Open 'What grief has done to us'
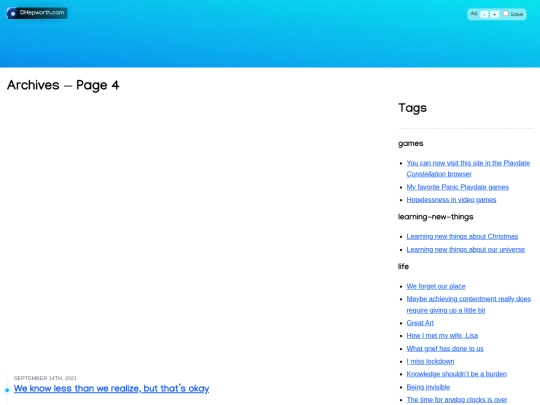The image size is (540, 405). pyautogui.click(x=445, y=349)
